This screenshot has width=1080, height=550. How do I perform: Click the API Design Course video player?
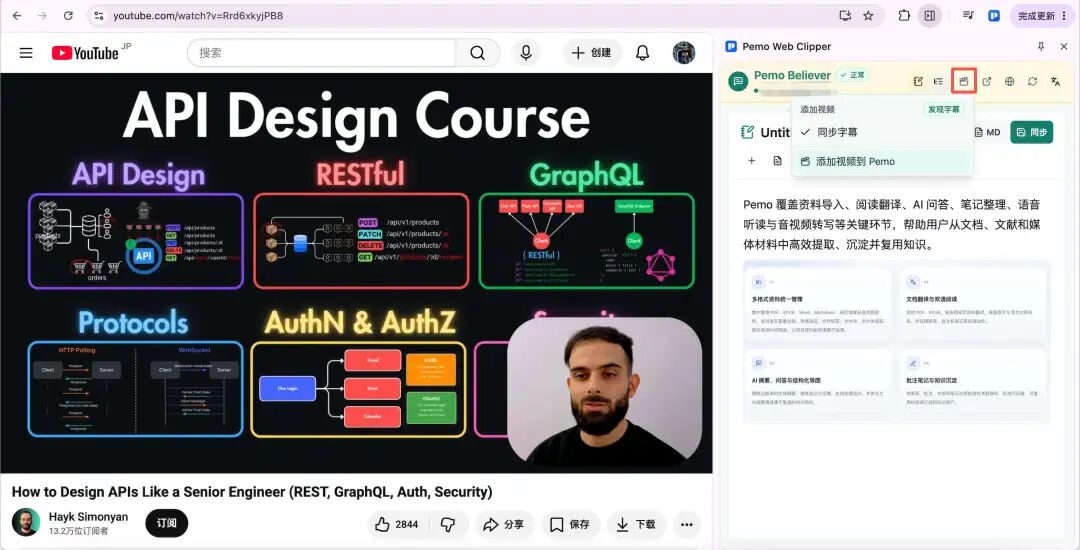(356, 273)
